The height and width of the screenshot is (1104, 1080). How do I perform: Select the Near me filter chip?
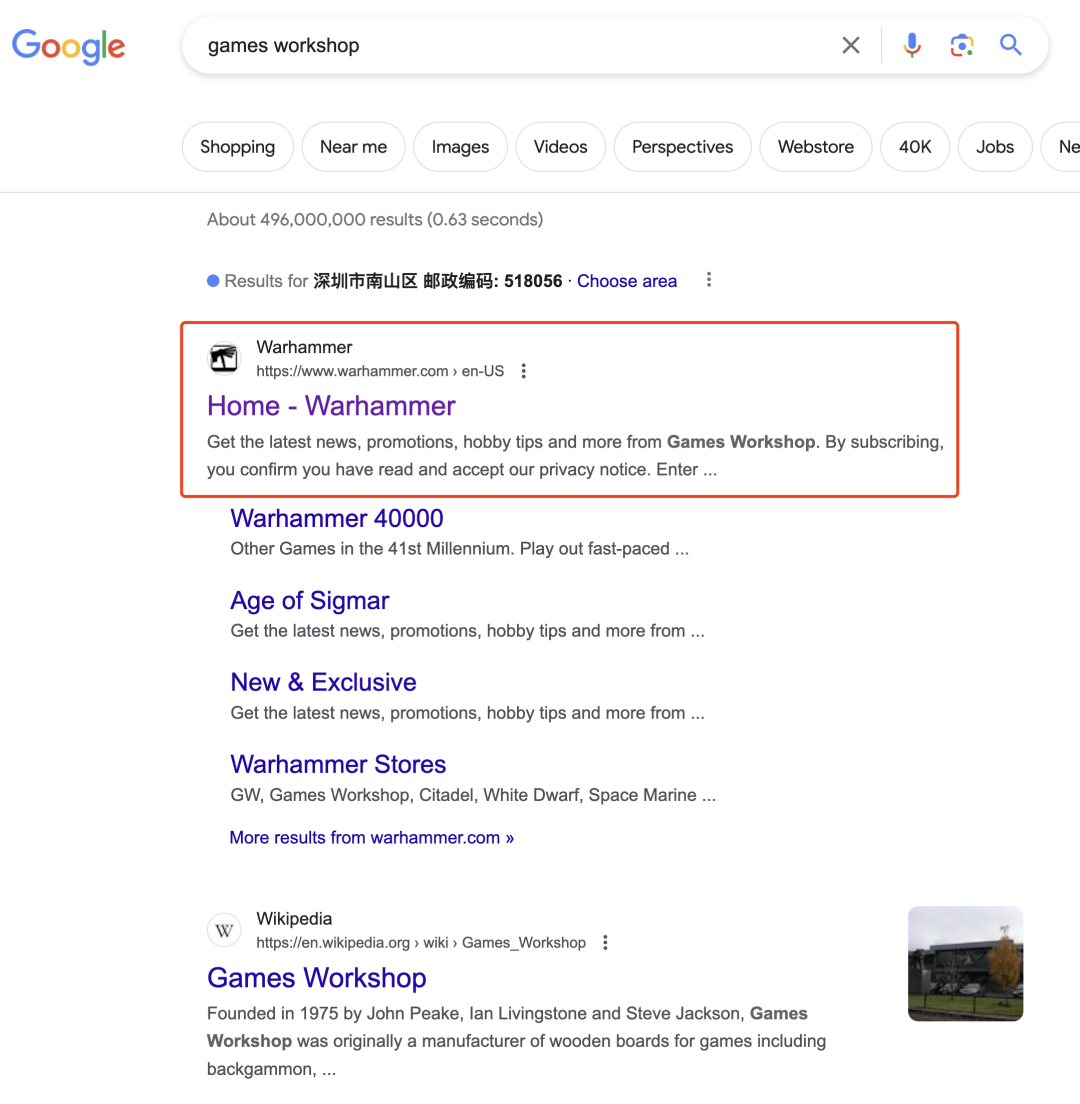click(353, 146)
